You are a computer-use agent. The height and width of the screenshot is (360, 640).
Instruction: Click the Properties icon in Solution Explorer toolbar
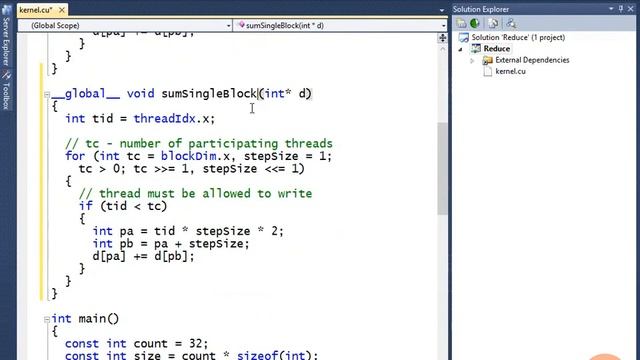(x=461, y=24)
